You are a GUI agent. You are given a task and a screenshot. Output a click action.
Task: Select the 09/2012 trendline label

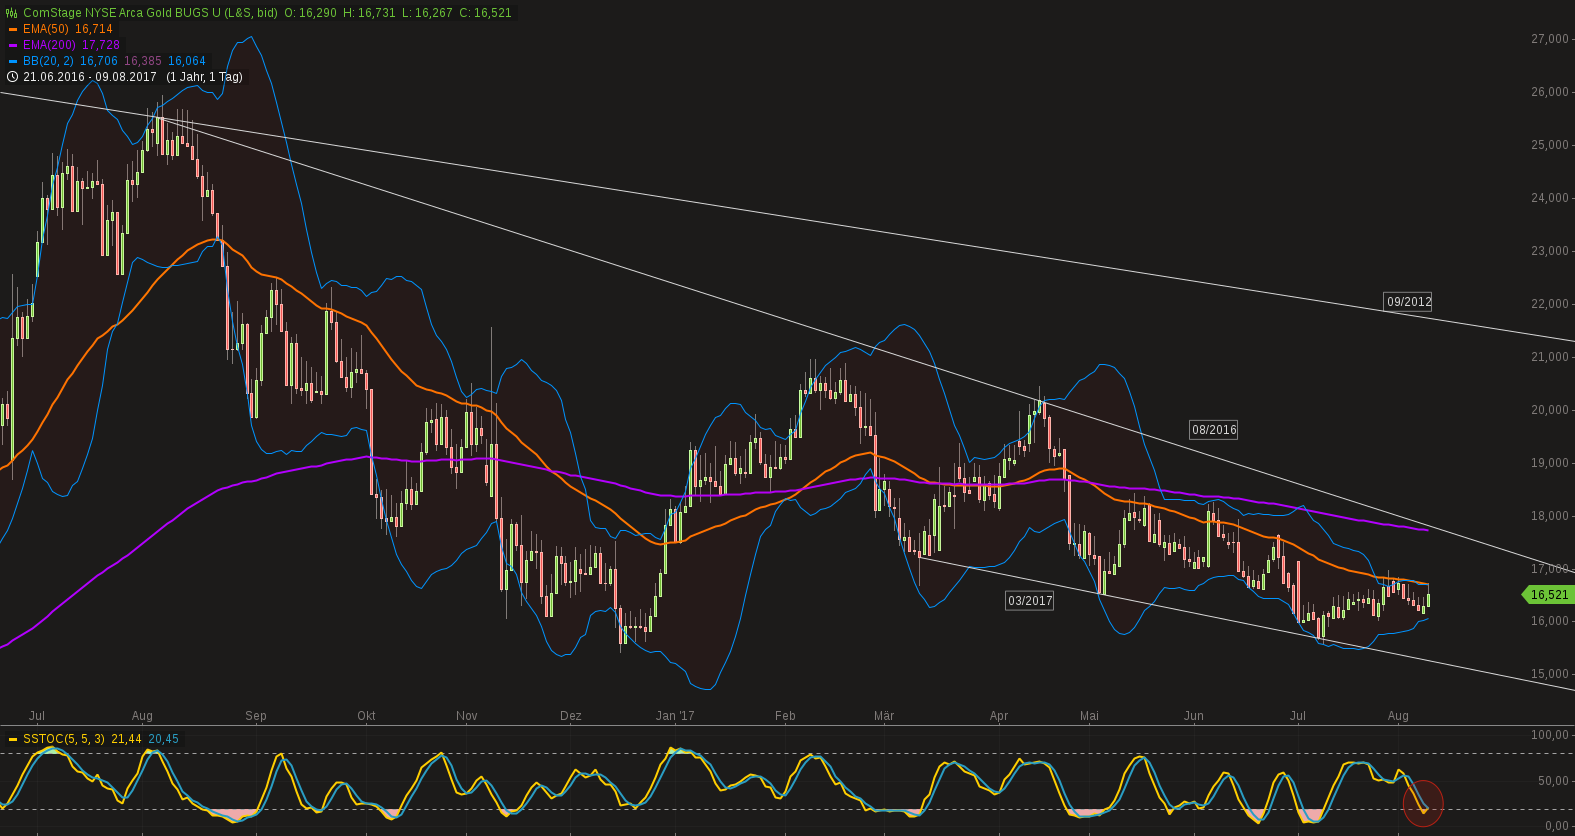tap(1408, 302)
